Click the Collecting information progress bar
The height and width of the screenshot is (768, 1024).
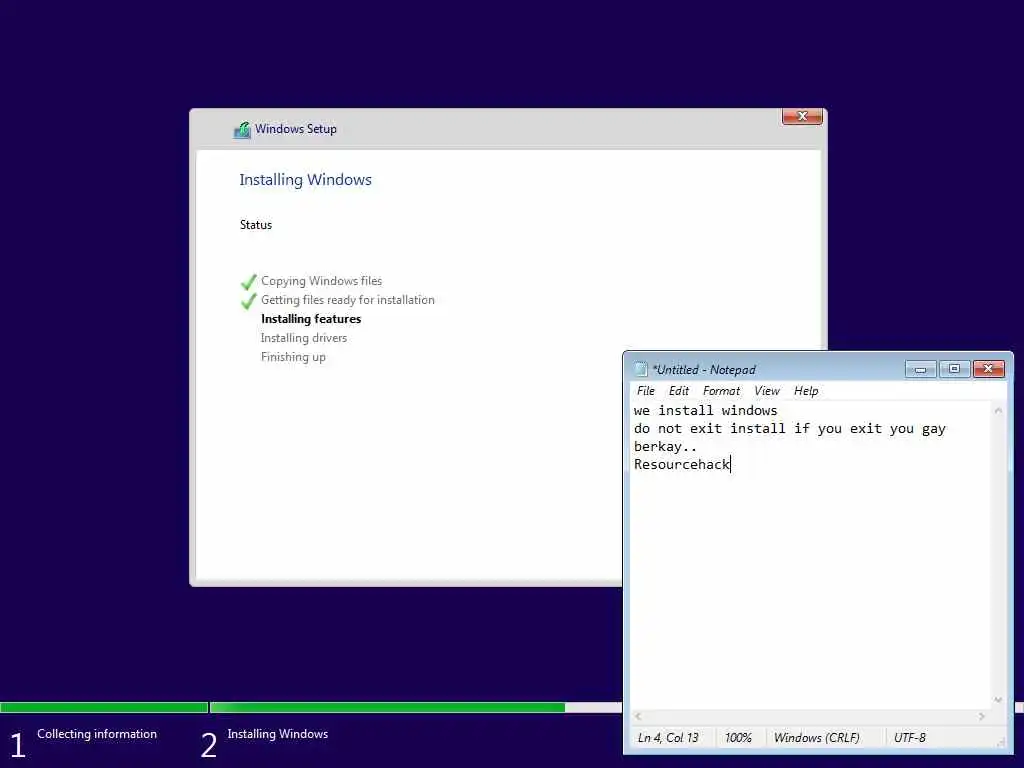(x=104, y=707)
